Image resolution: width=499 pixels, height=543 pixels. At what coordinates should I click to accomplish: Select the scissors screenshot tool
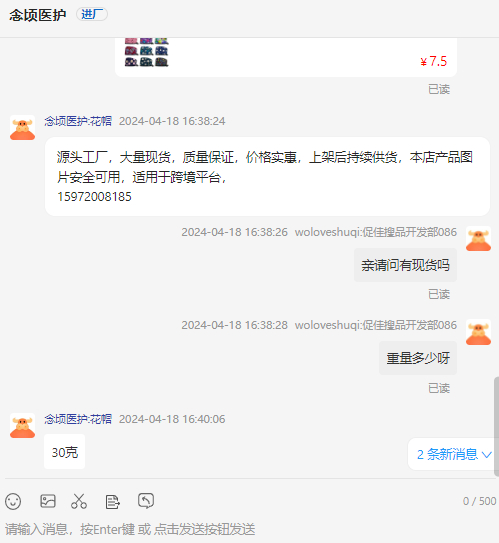tap(79, 501)
